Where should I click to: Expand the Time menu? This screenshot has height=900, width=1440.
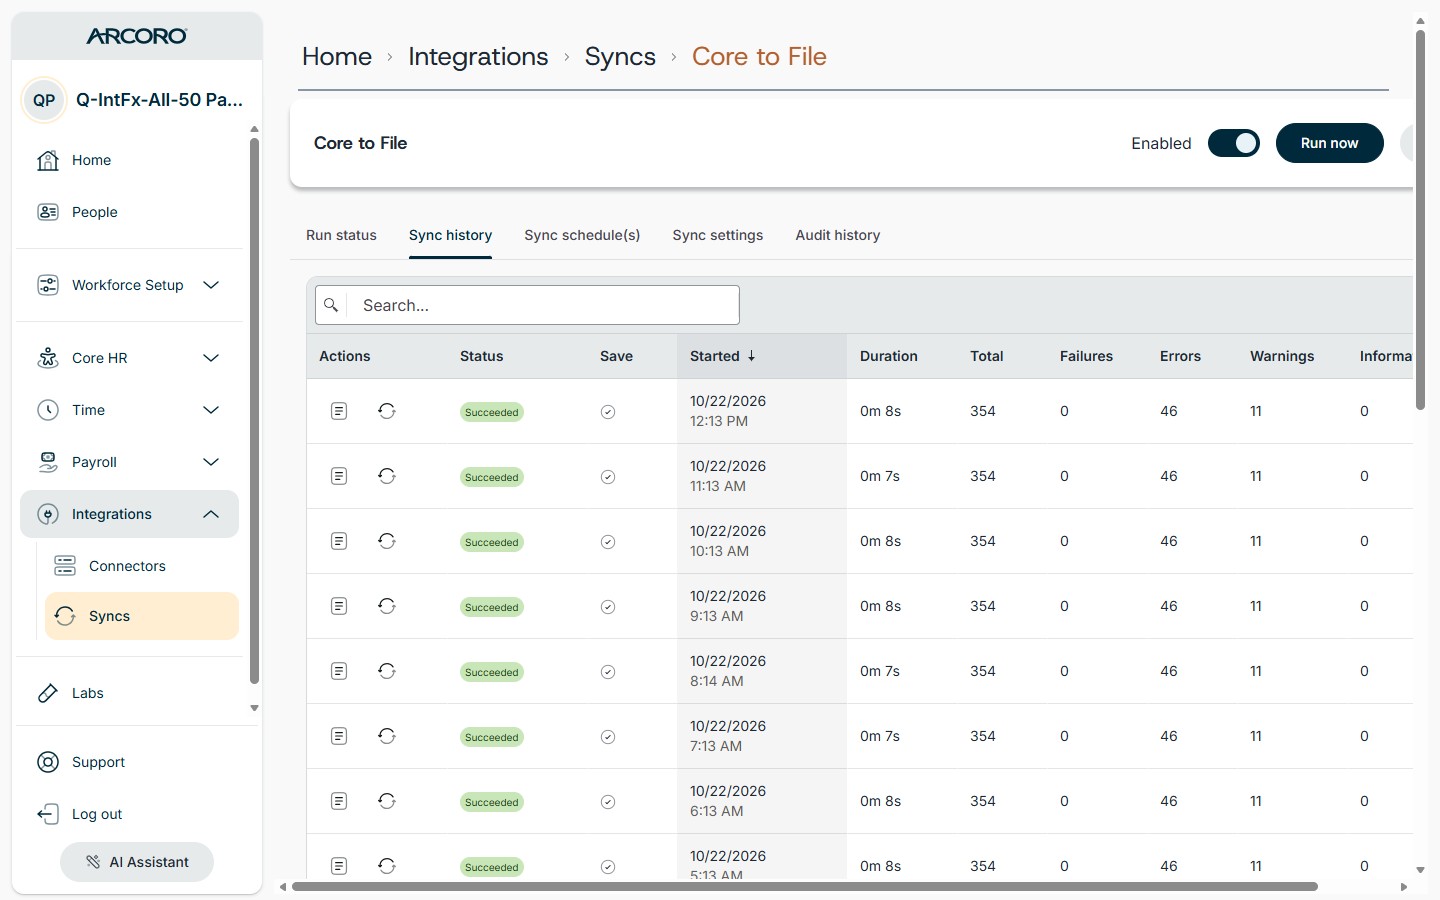pyautogui.click(x=130, y=410)
